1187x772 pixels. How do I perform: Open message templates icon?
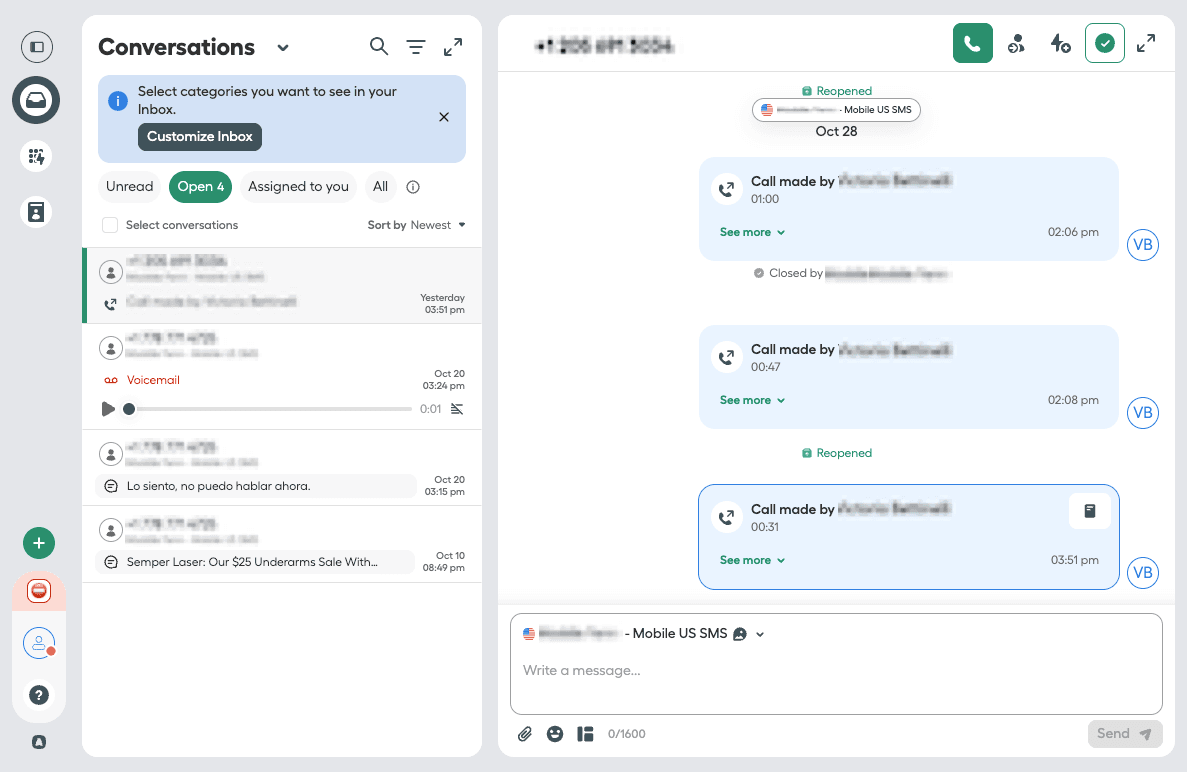(585, 734)
